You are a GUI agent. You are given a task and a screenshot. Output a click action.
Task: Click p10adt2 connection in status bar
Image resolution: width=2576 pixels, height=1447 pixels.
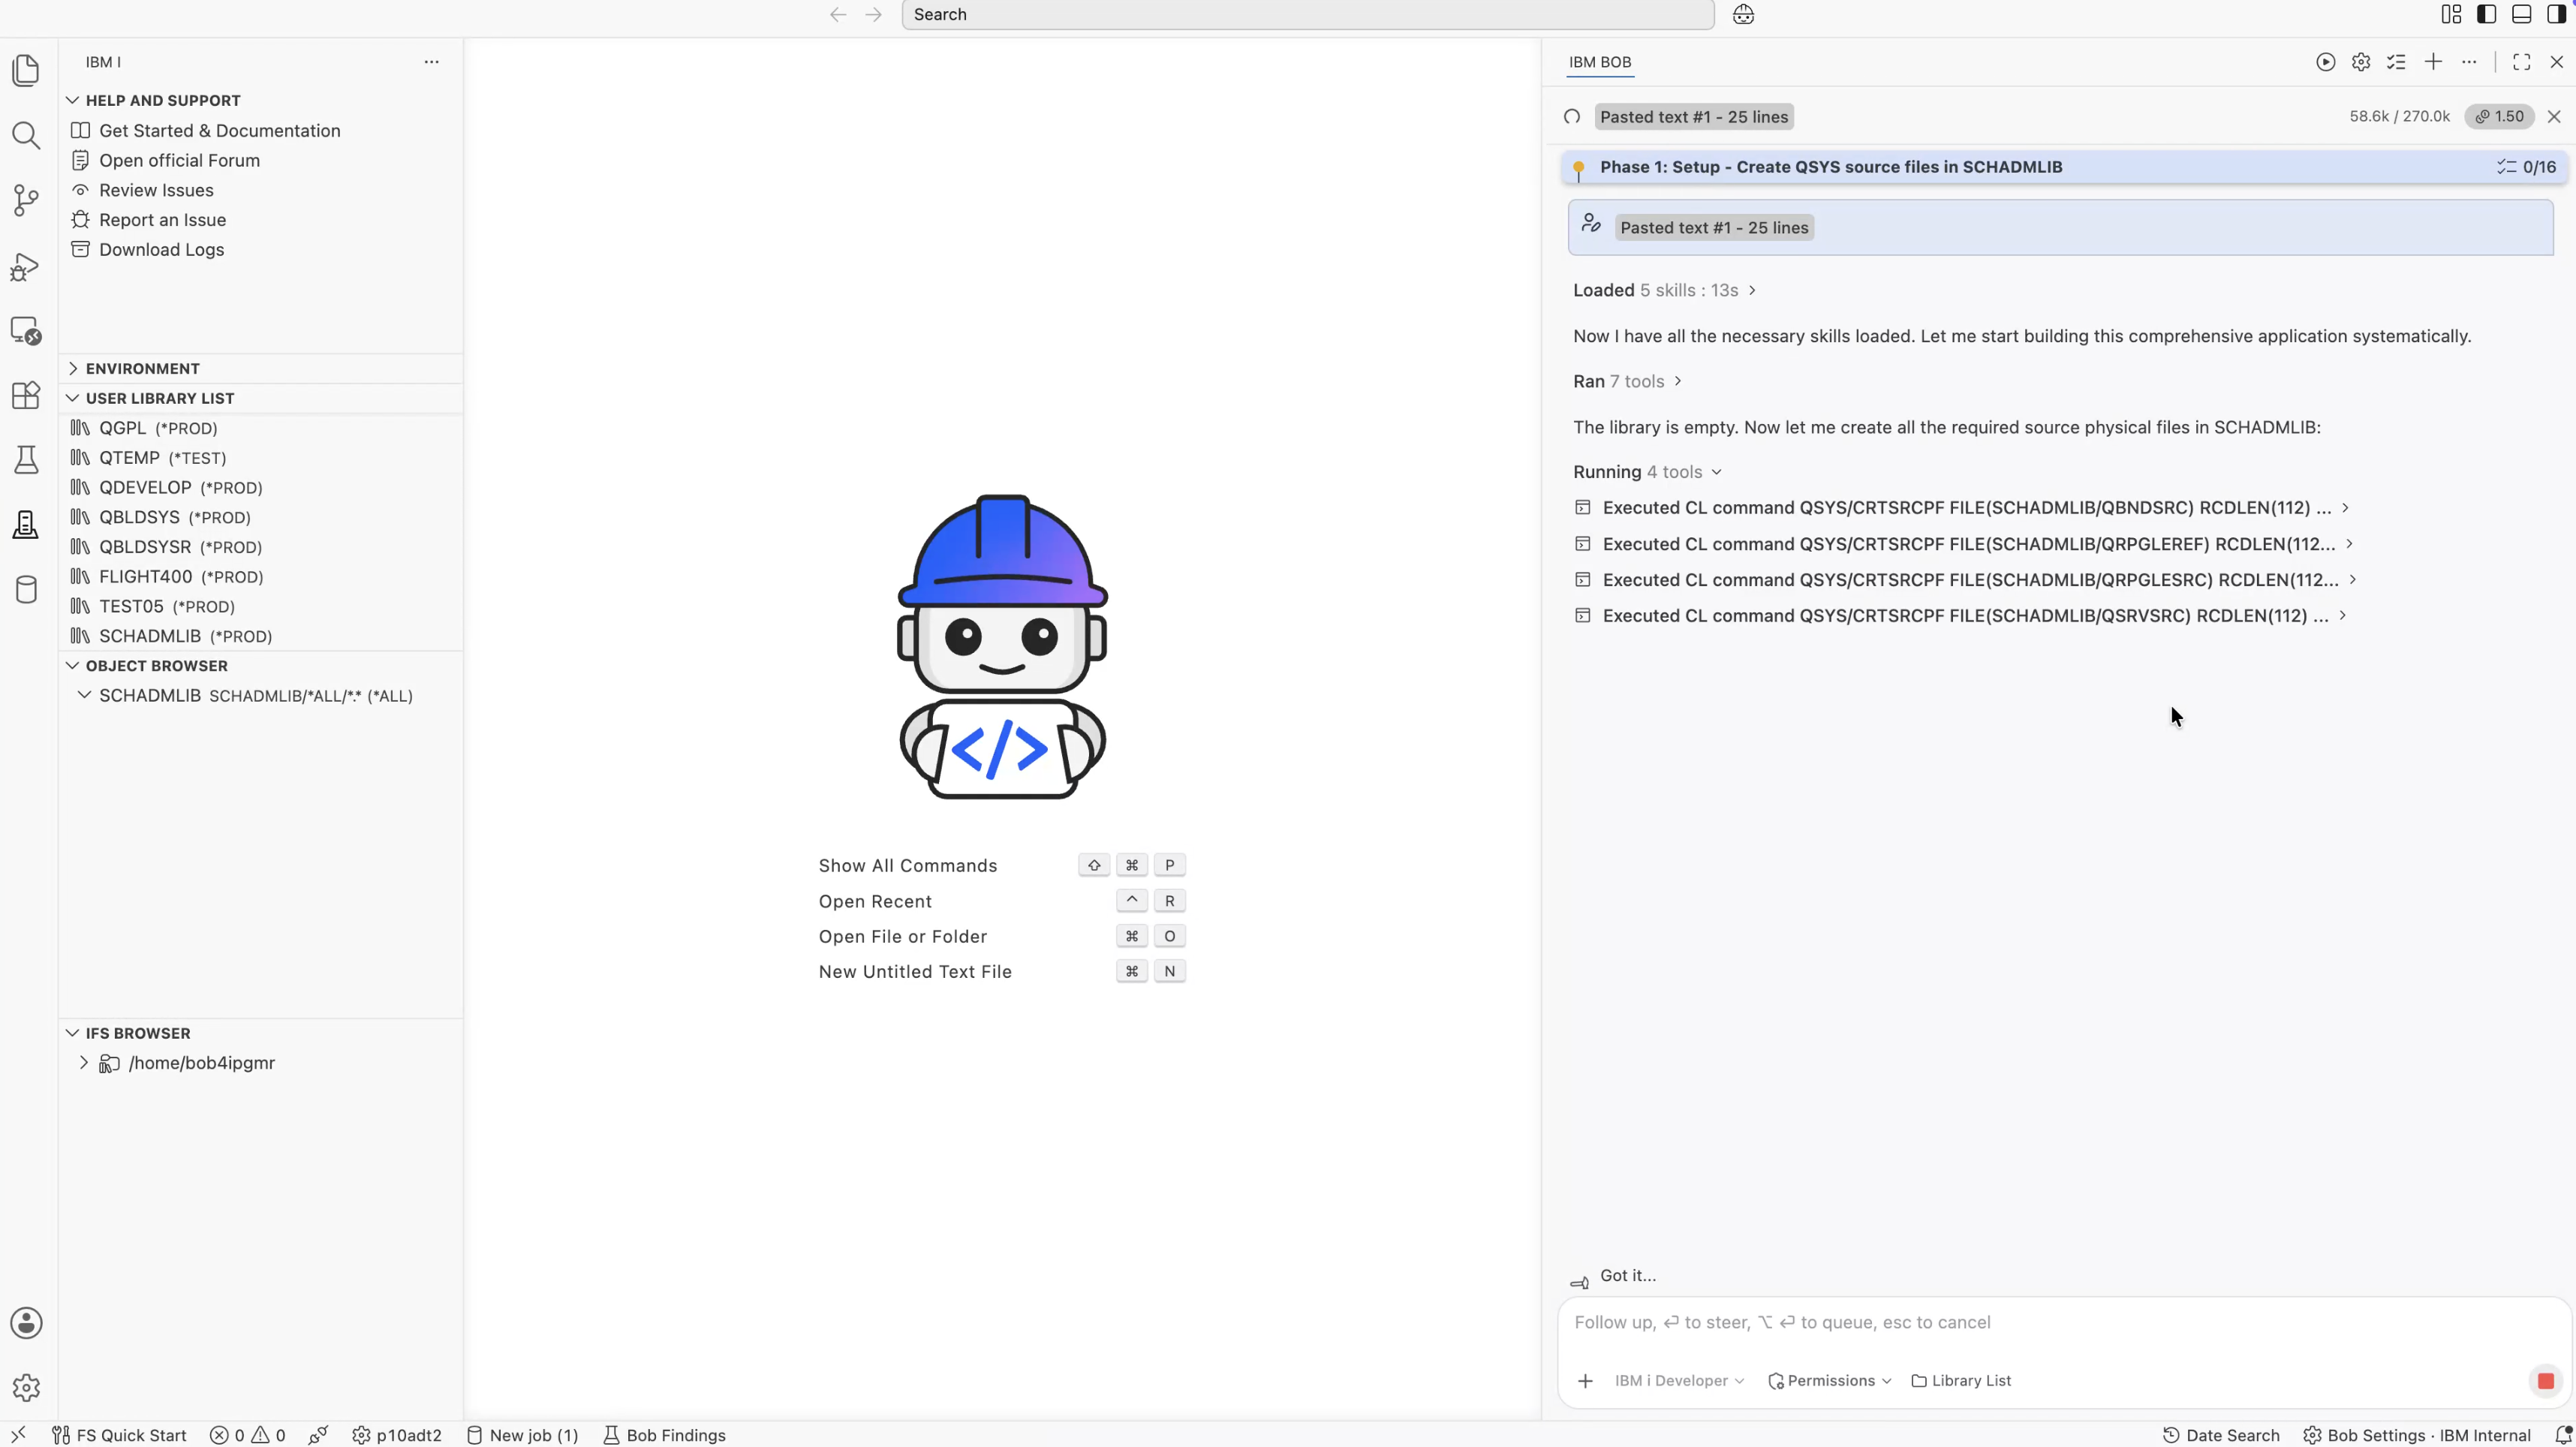pyautogui.click(x=397, y=1435)
